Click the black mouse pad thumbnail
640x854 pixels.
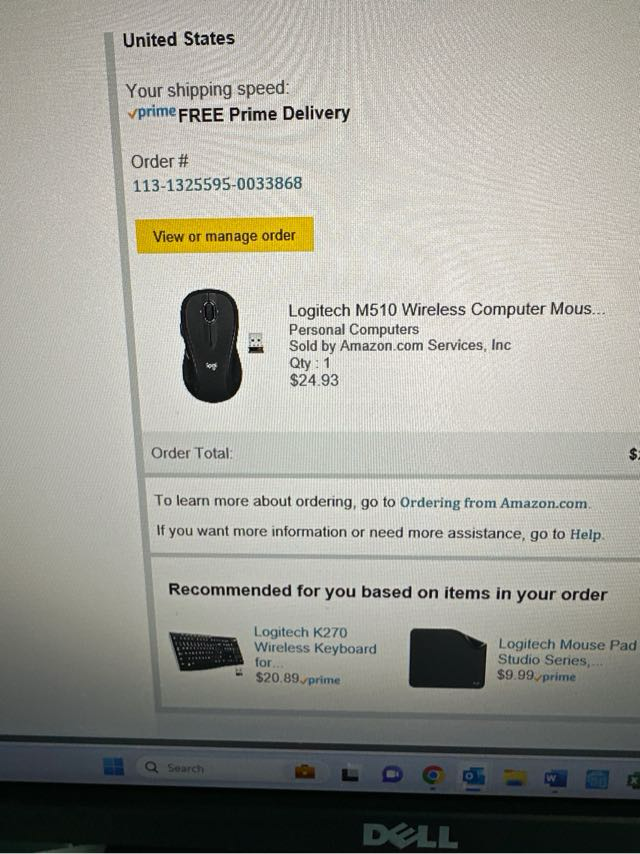[447, 658]
